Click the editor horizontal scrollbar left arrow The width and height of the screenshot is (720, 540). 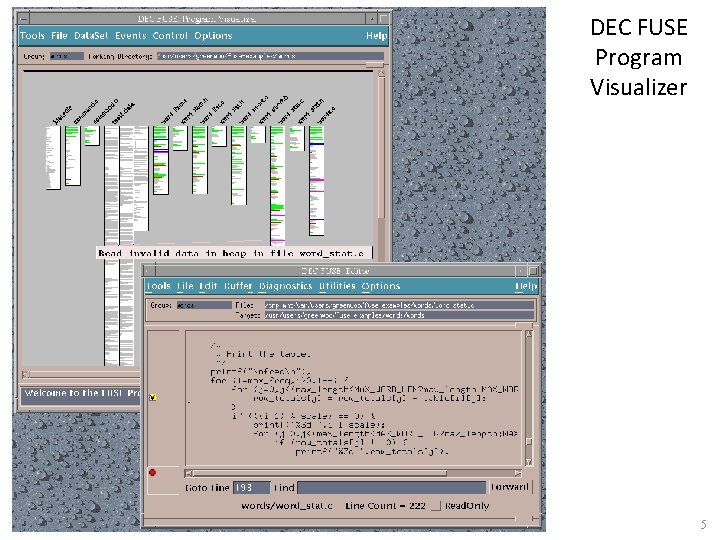189,473
